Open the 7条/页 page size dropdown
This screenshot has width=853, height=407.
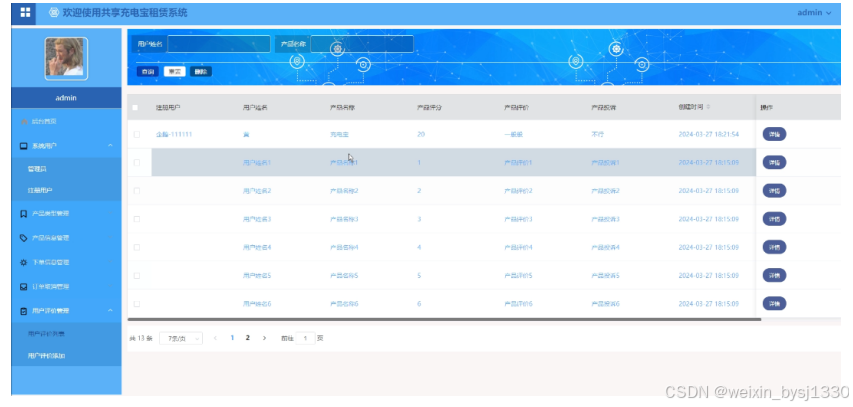[181, 338]
